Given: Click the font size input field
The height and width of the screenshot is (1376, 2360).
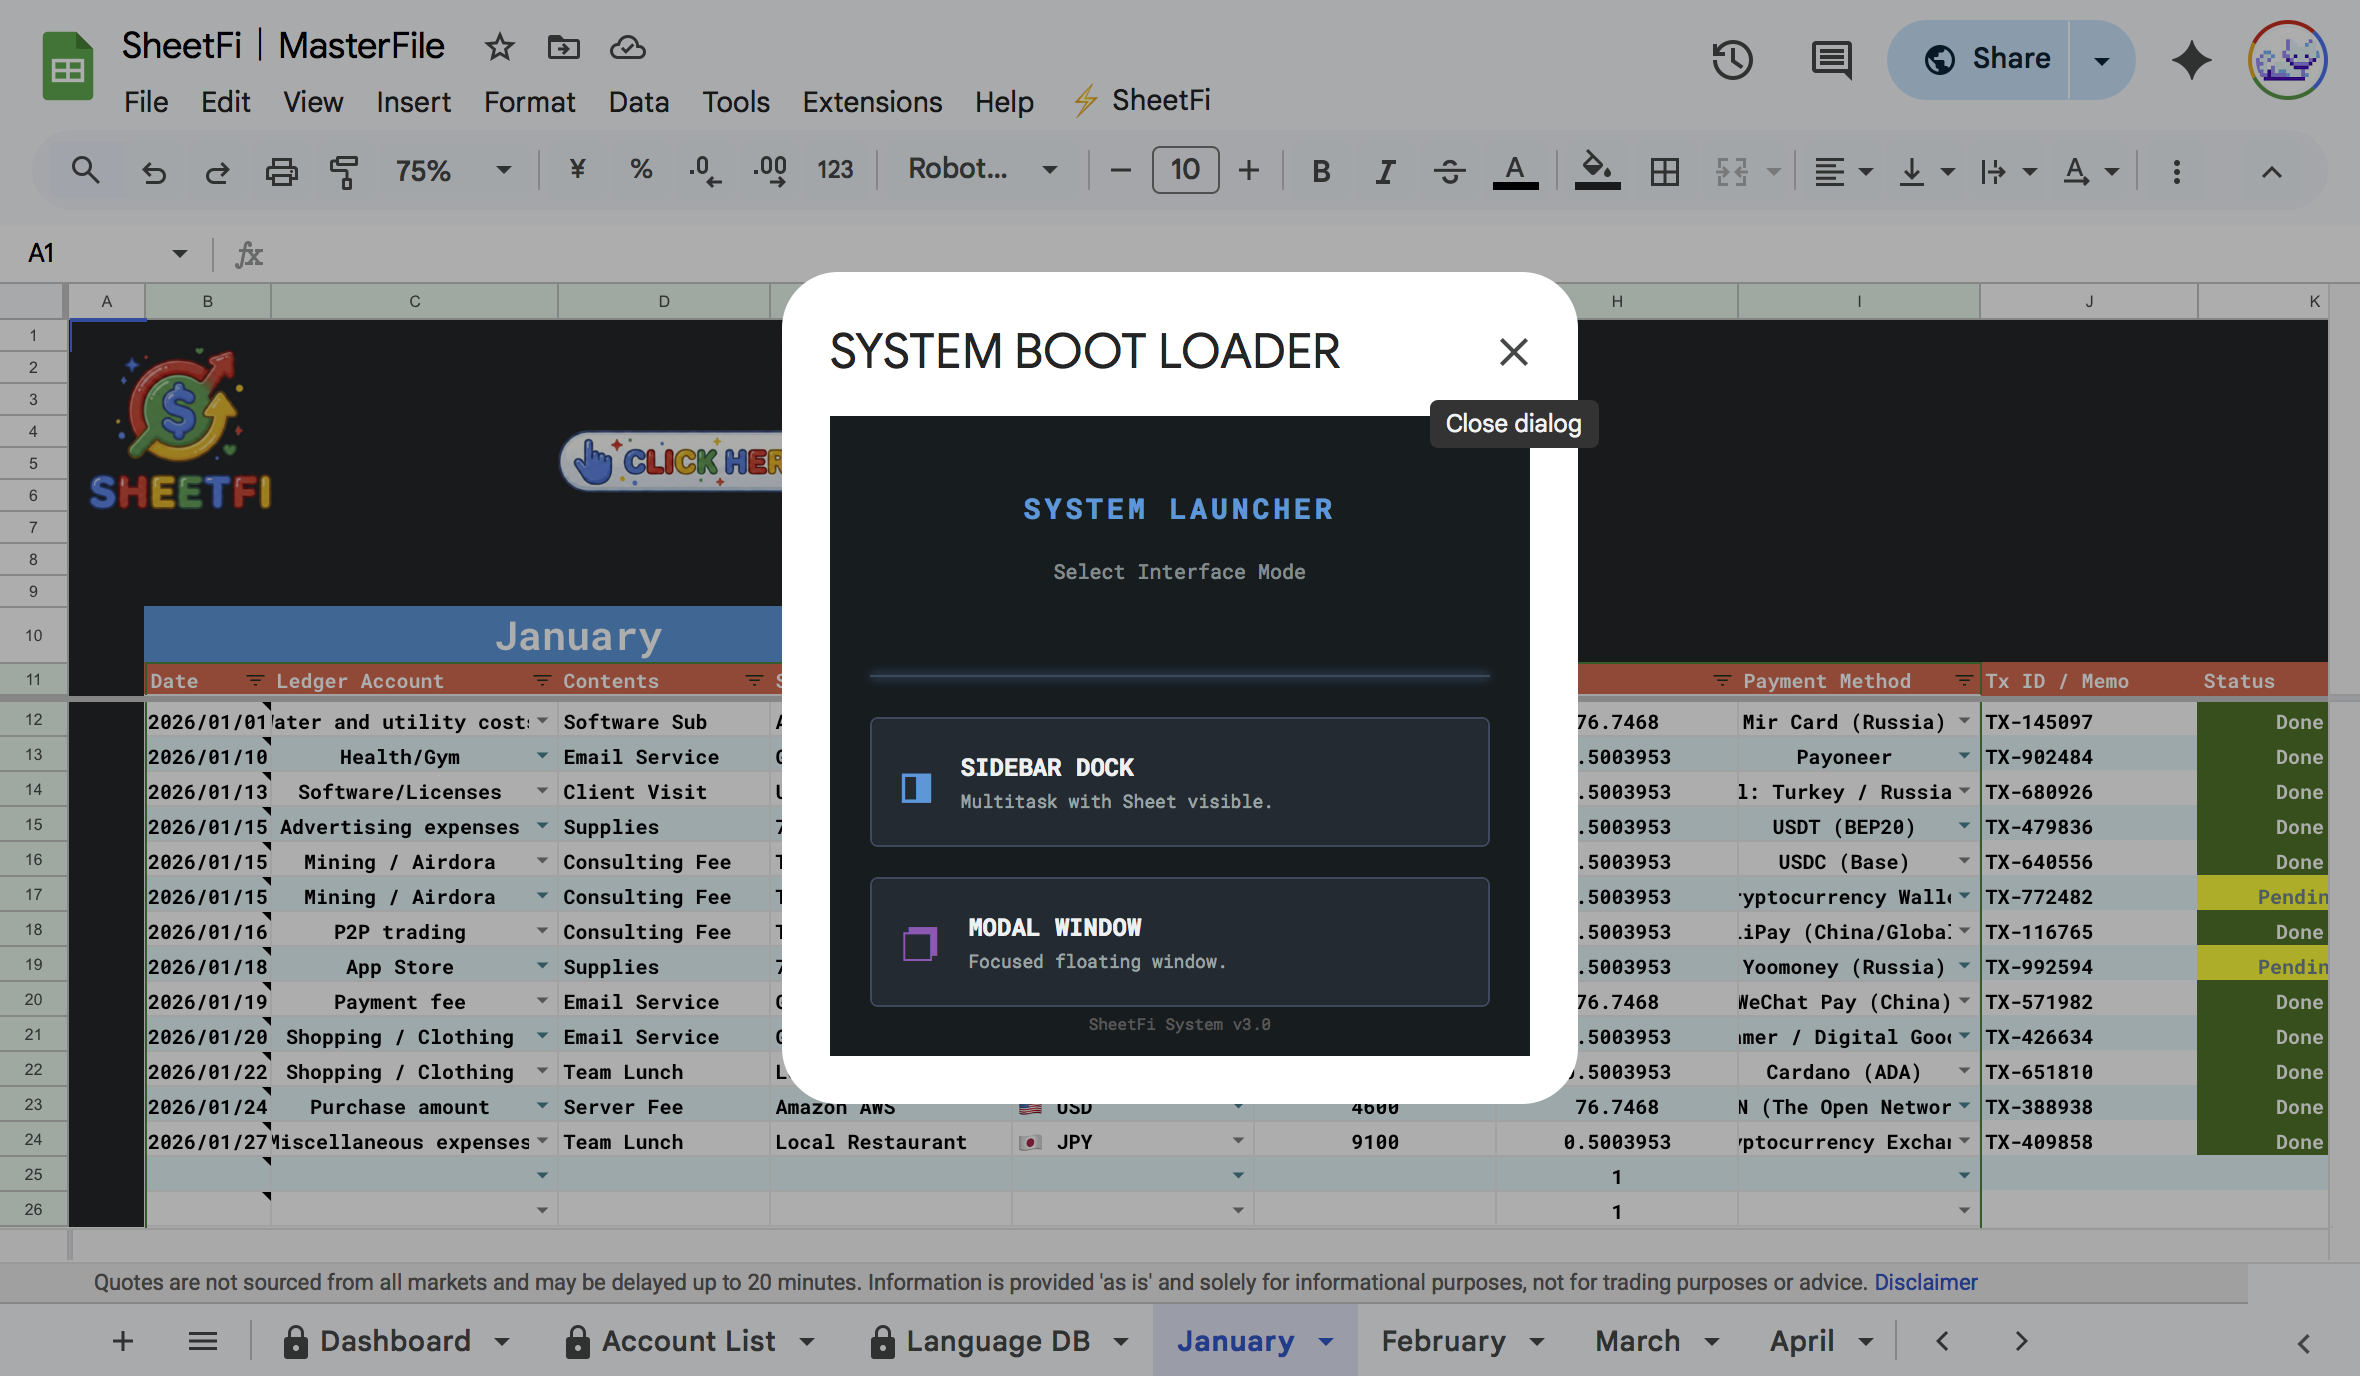Looking at the screenshot, I should click(x=1185, y=170).
